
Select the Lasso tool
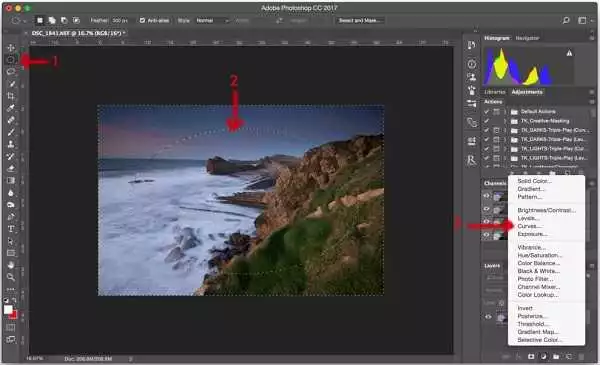[11, 72]
